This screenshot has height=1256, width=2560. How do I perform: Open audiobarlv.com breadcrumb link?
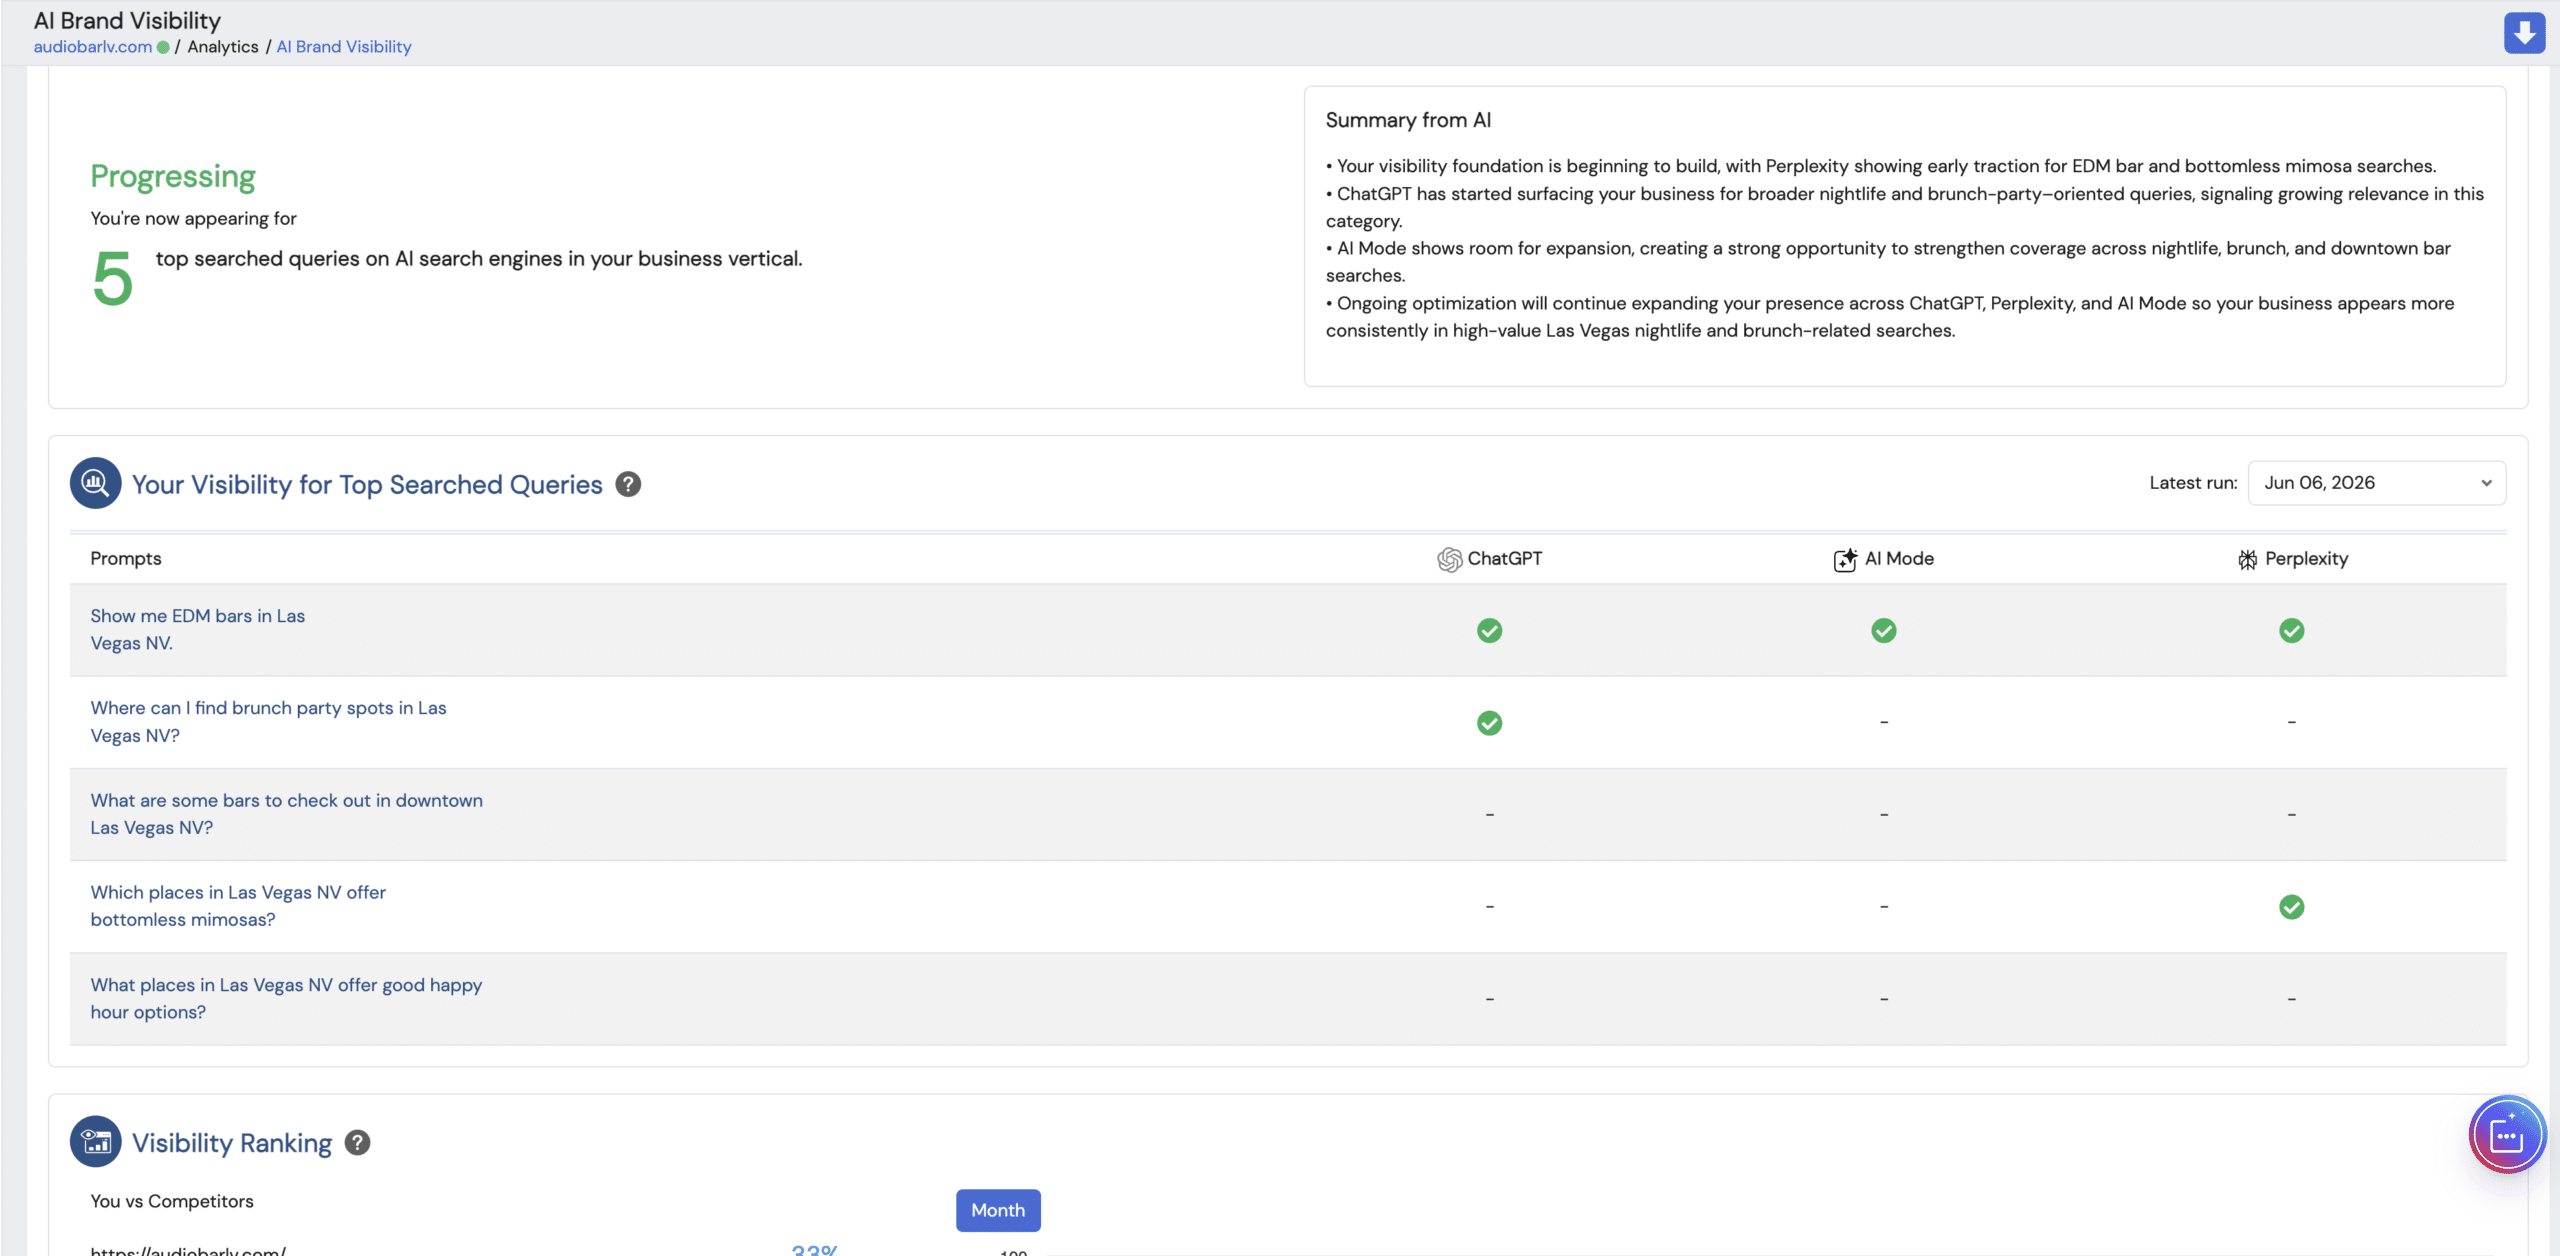(x=93, y=47)
